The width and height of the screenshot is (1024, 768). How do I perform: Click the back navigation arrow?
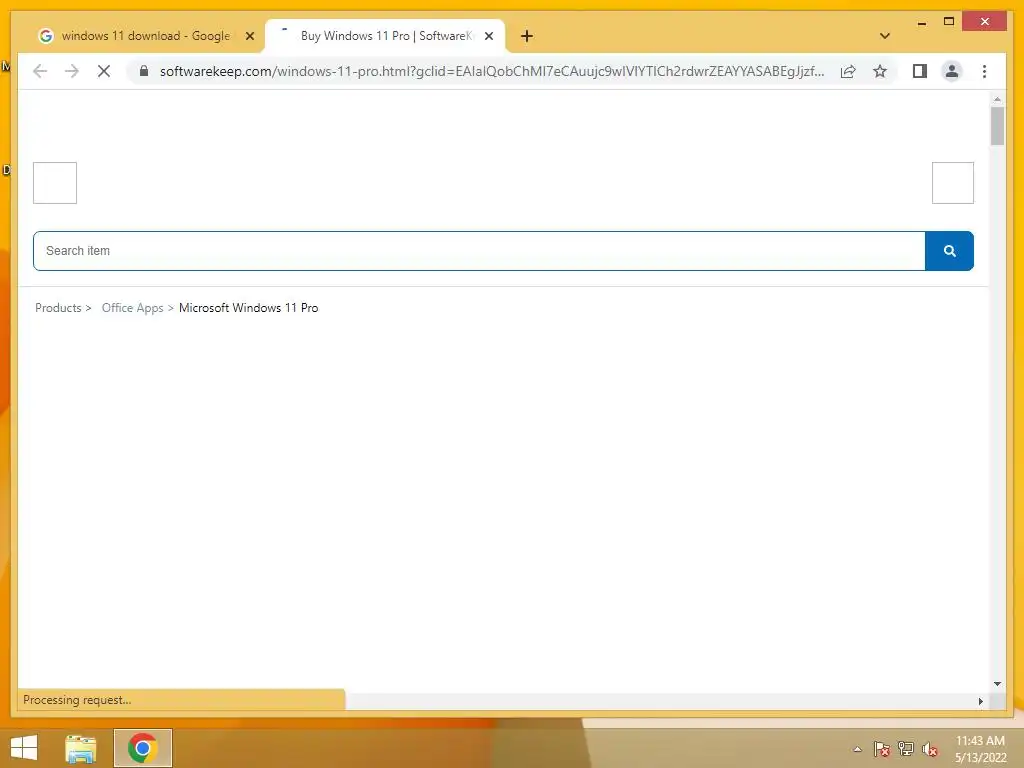tap(40, 71)
